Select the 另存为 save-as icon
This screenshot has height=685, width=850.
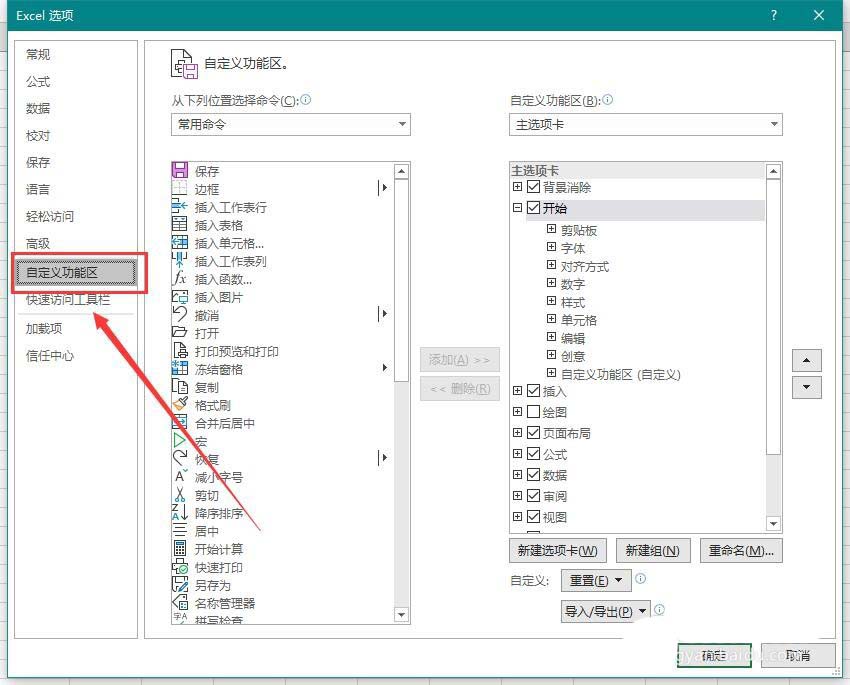179,584
